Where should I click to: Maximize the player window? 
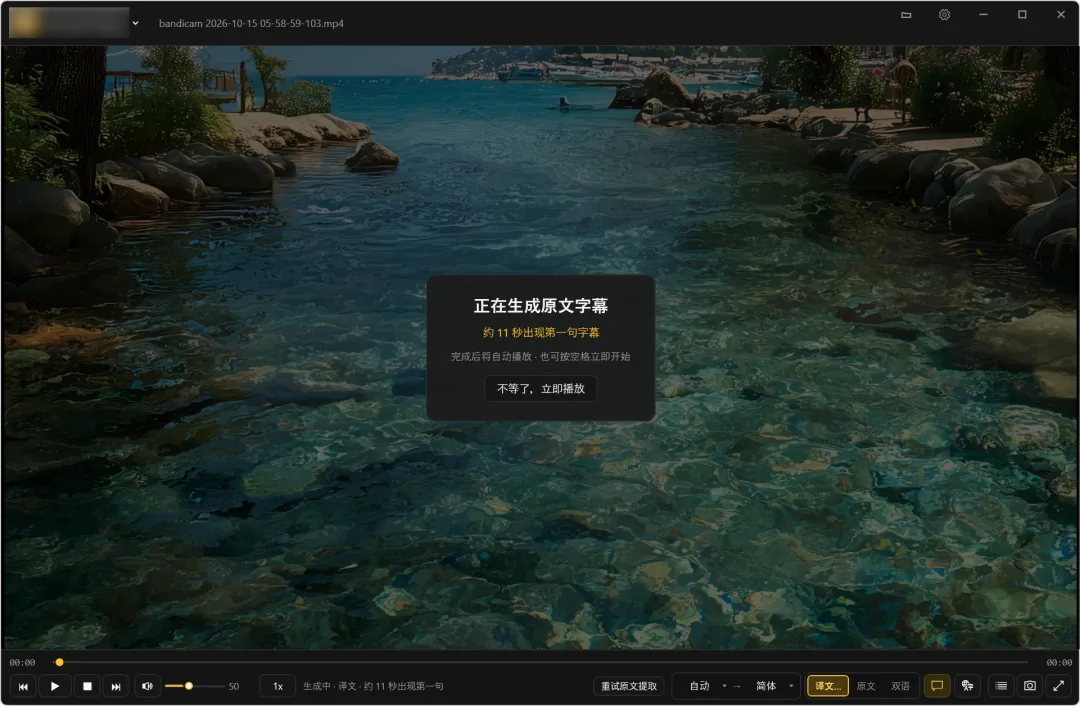(1022, 15)
